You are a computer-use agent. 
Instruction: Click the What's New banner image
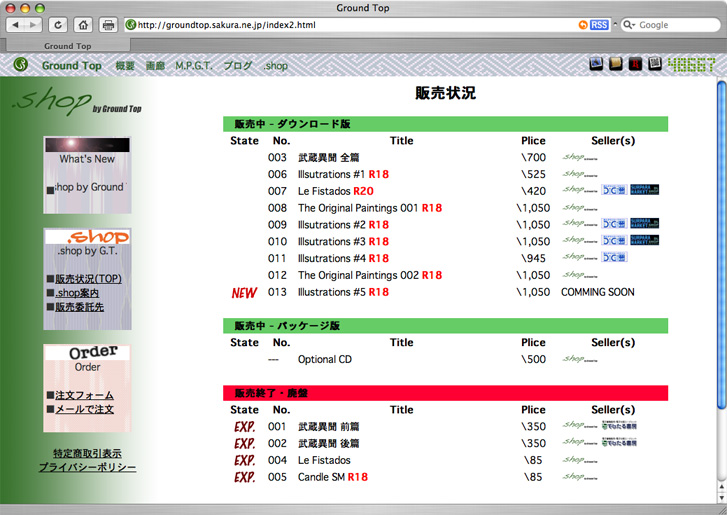pyautogui.click(x=87, y=145)
